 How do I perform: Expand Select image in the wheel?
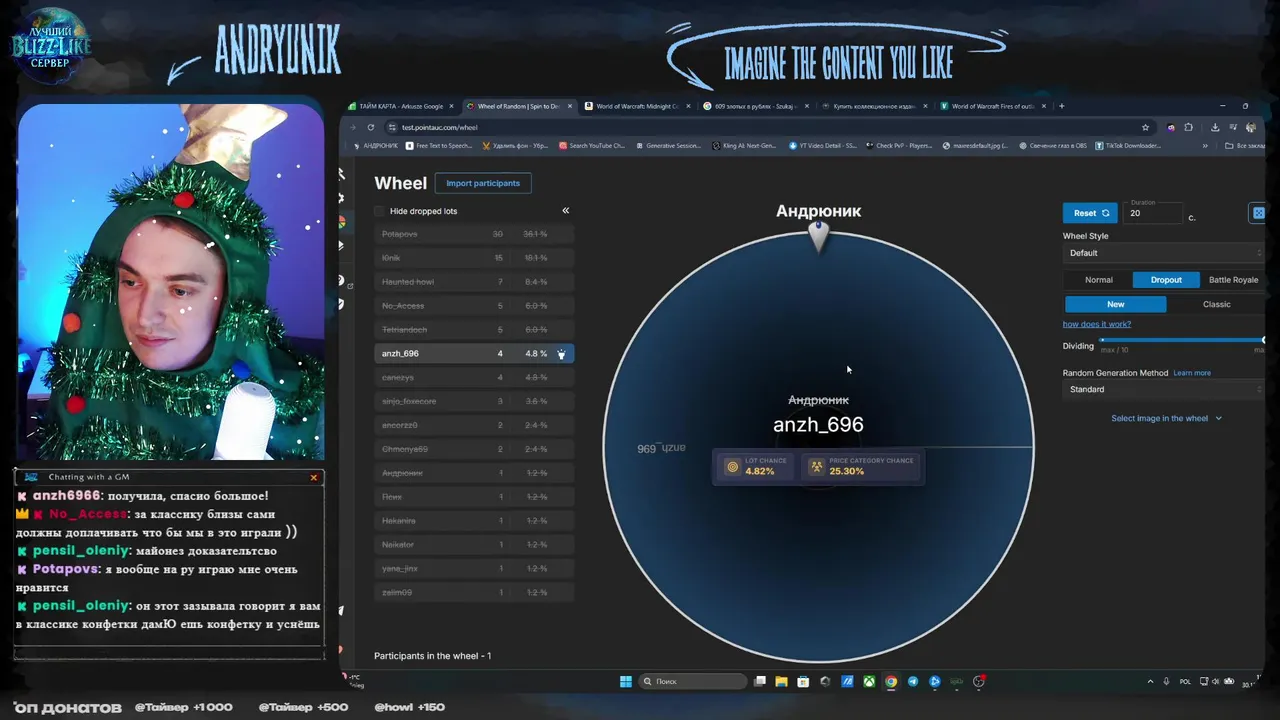click(x=1166, y=418)
